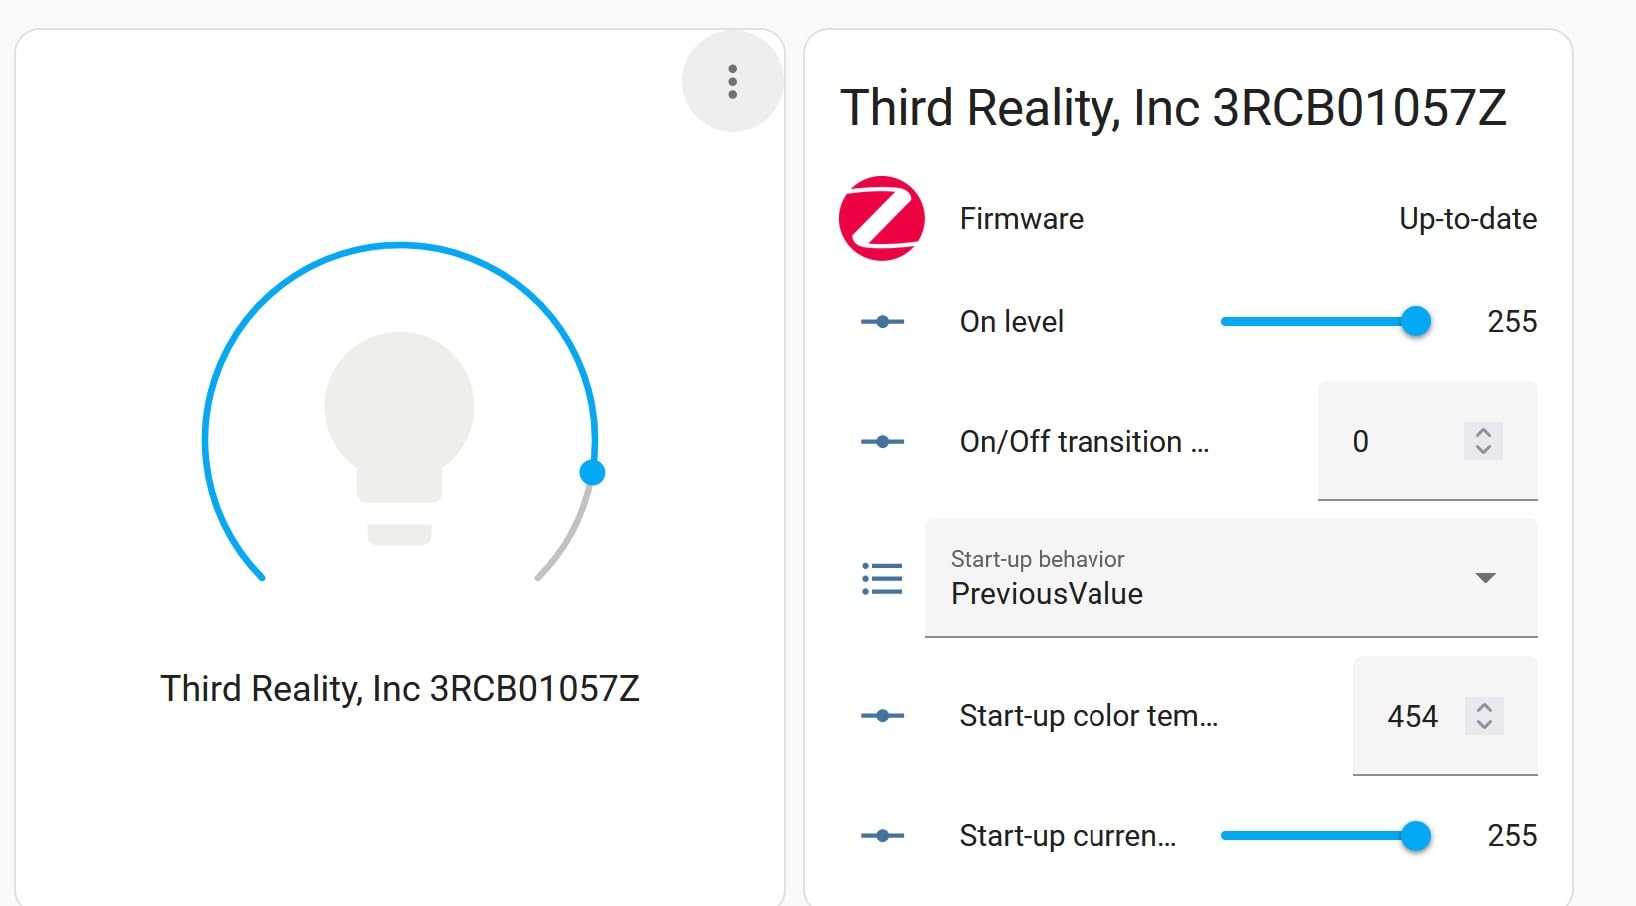Click the Third Reality device name under the bulb
The image size is (1636, 906).
[x=400, y=689]
